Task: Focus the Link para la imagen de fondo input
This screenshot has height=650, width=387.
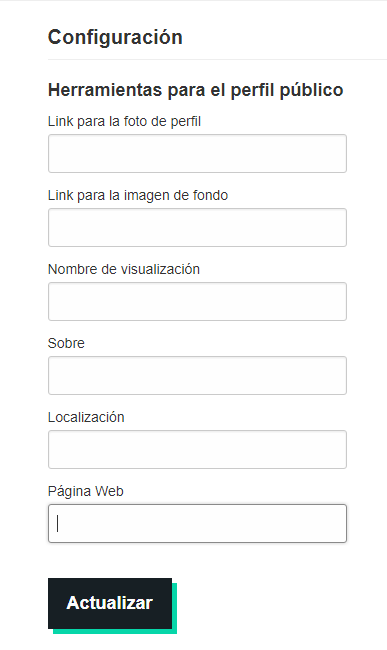Action: pos(197,228)
